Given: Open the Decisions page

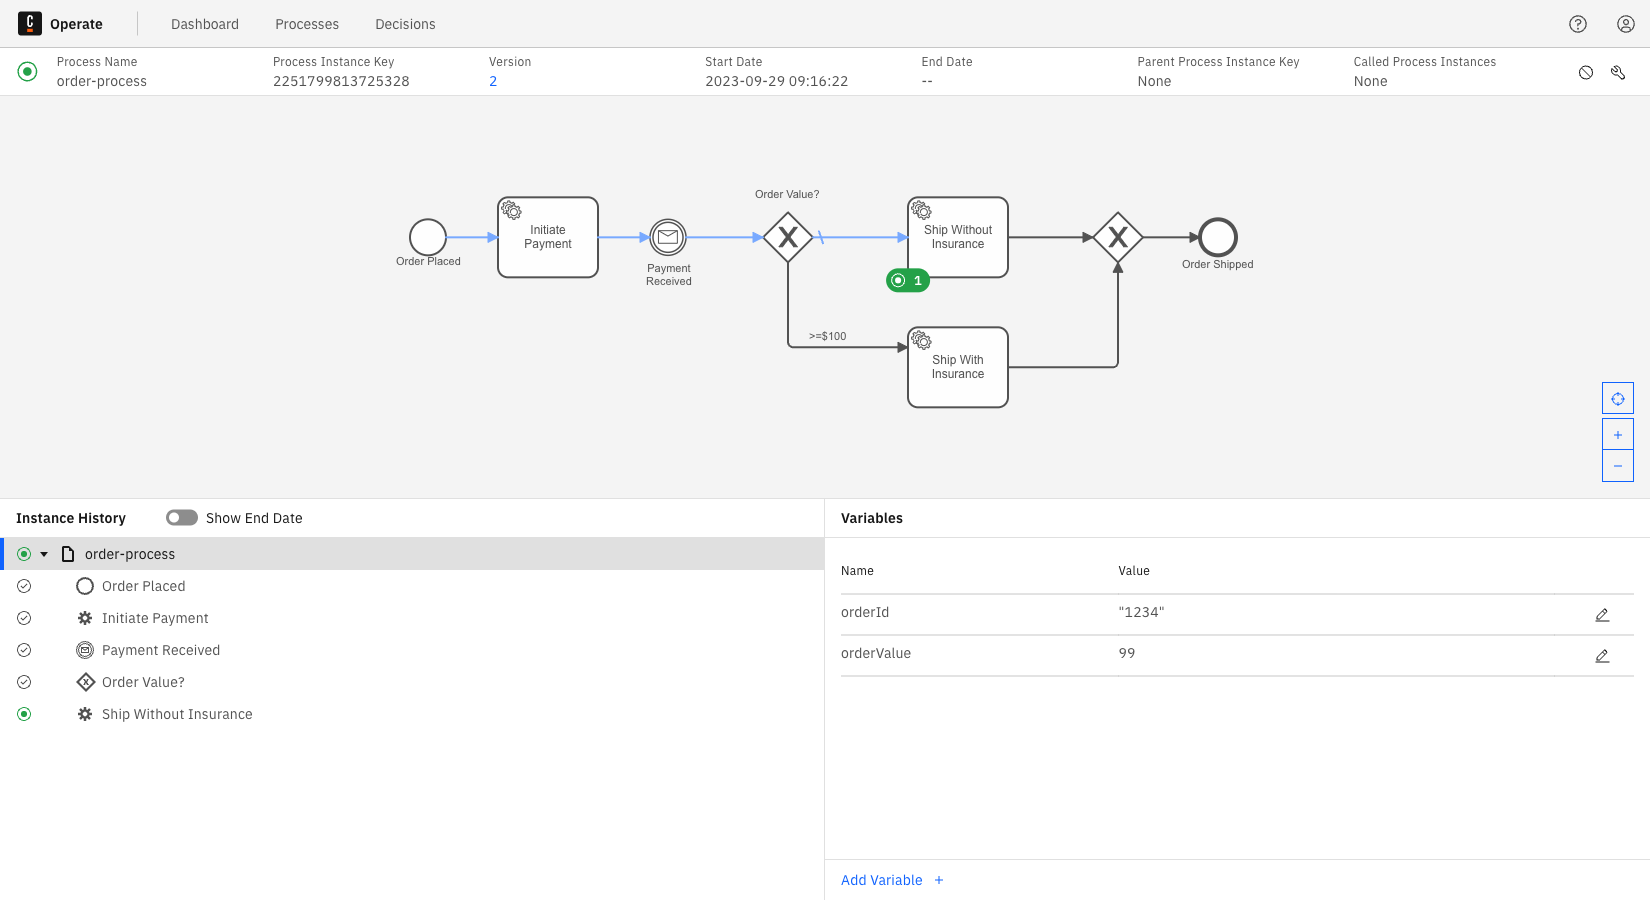Looking at the screenshot, I should 404,23.
